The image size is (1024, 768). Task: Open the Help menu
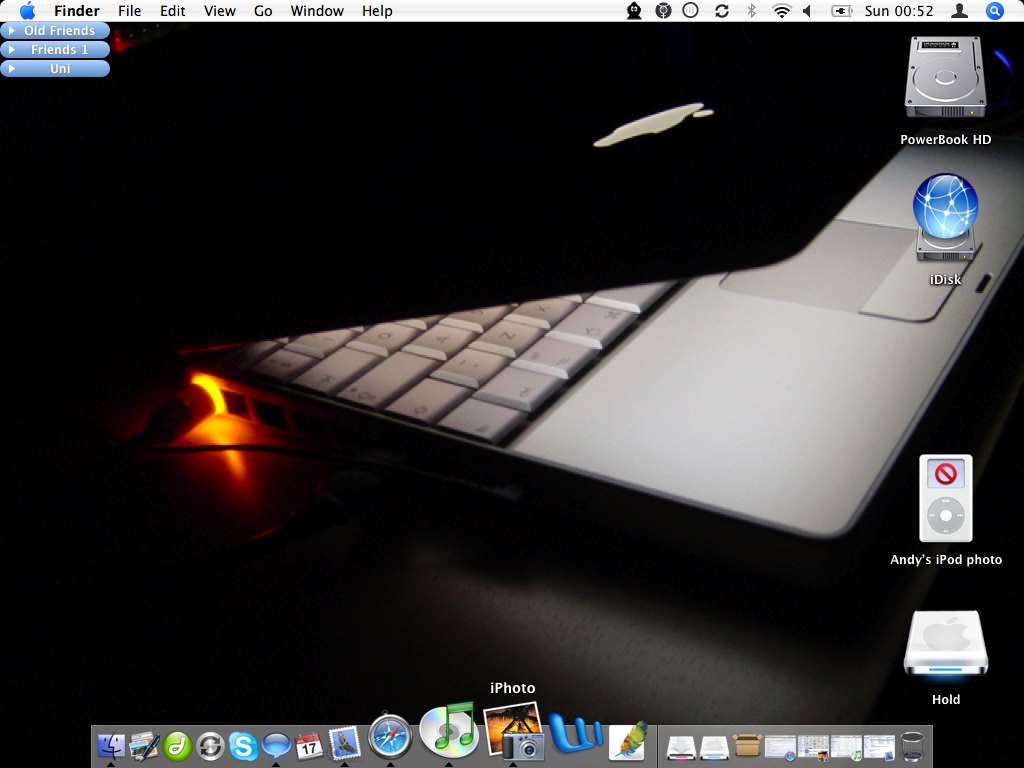(377, 11)
